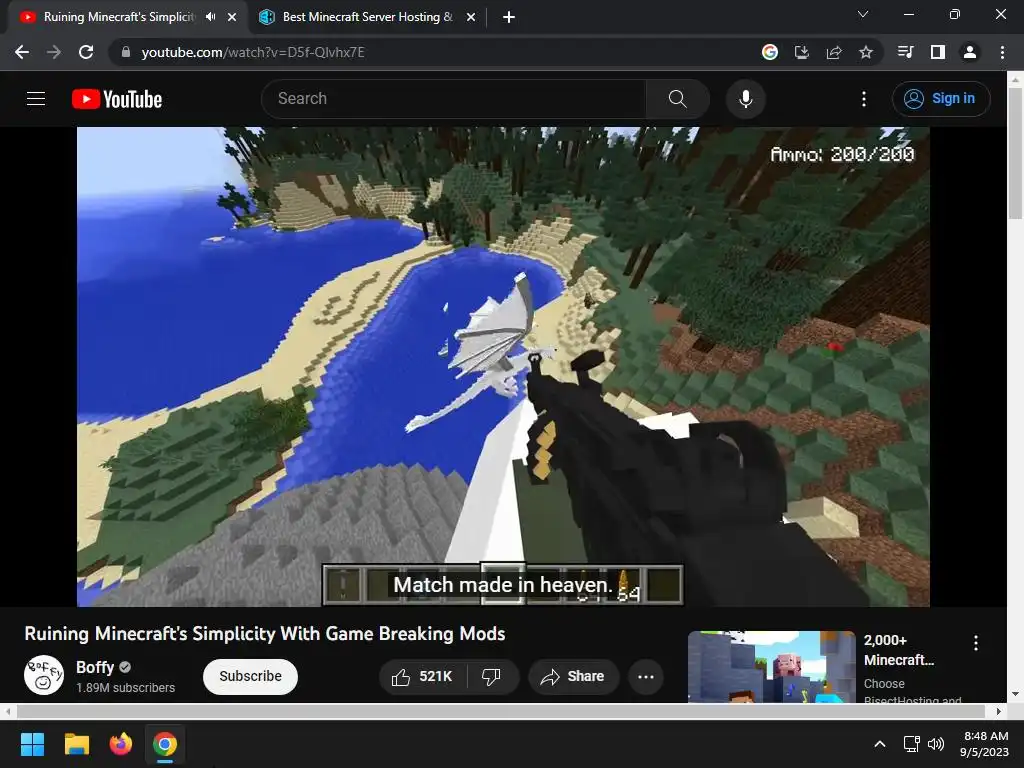
Task: Like the video with thumbs up
Action: click(x=423, y=677)
